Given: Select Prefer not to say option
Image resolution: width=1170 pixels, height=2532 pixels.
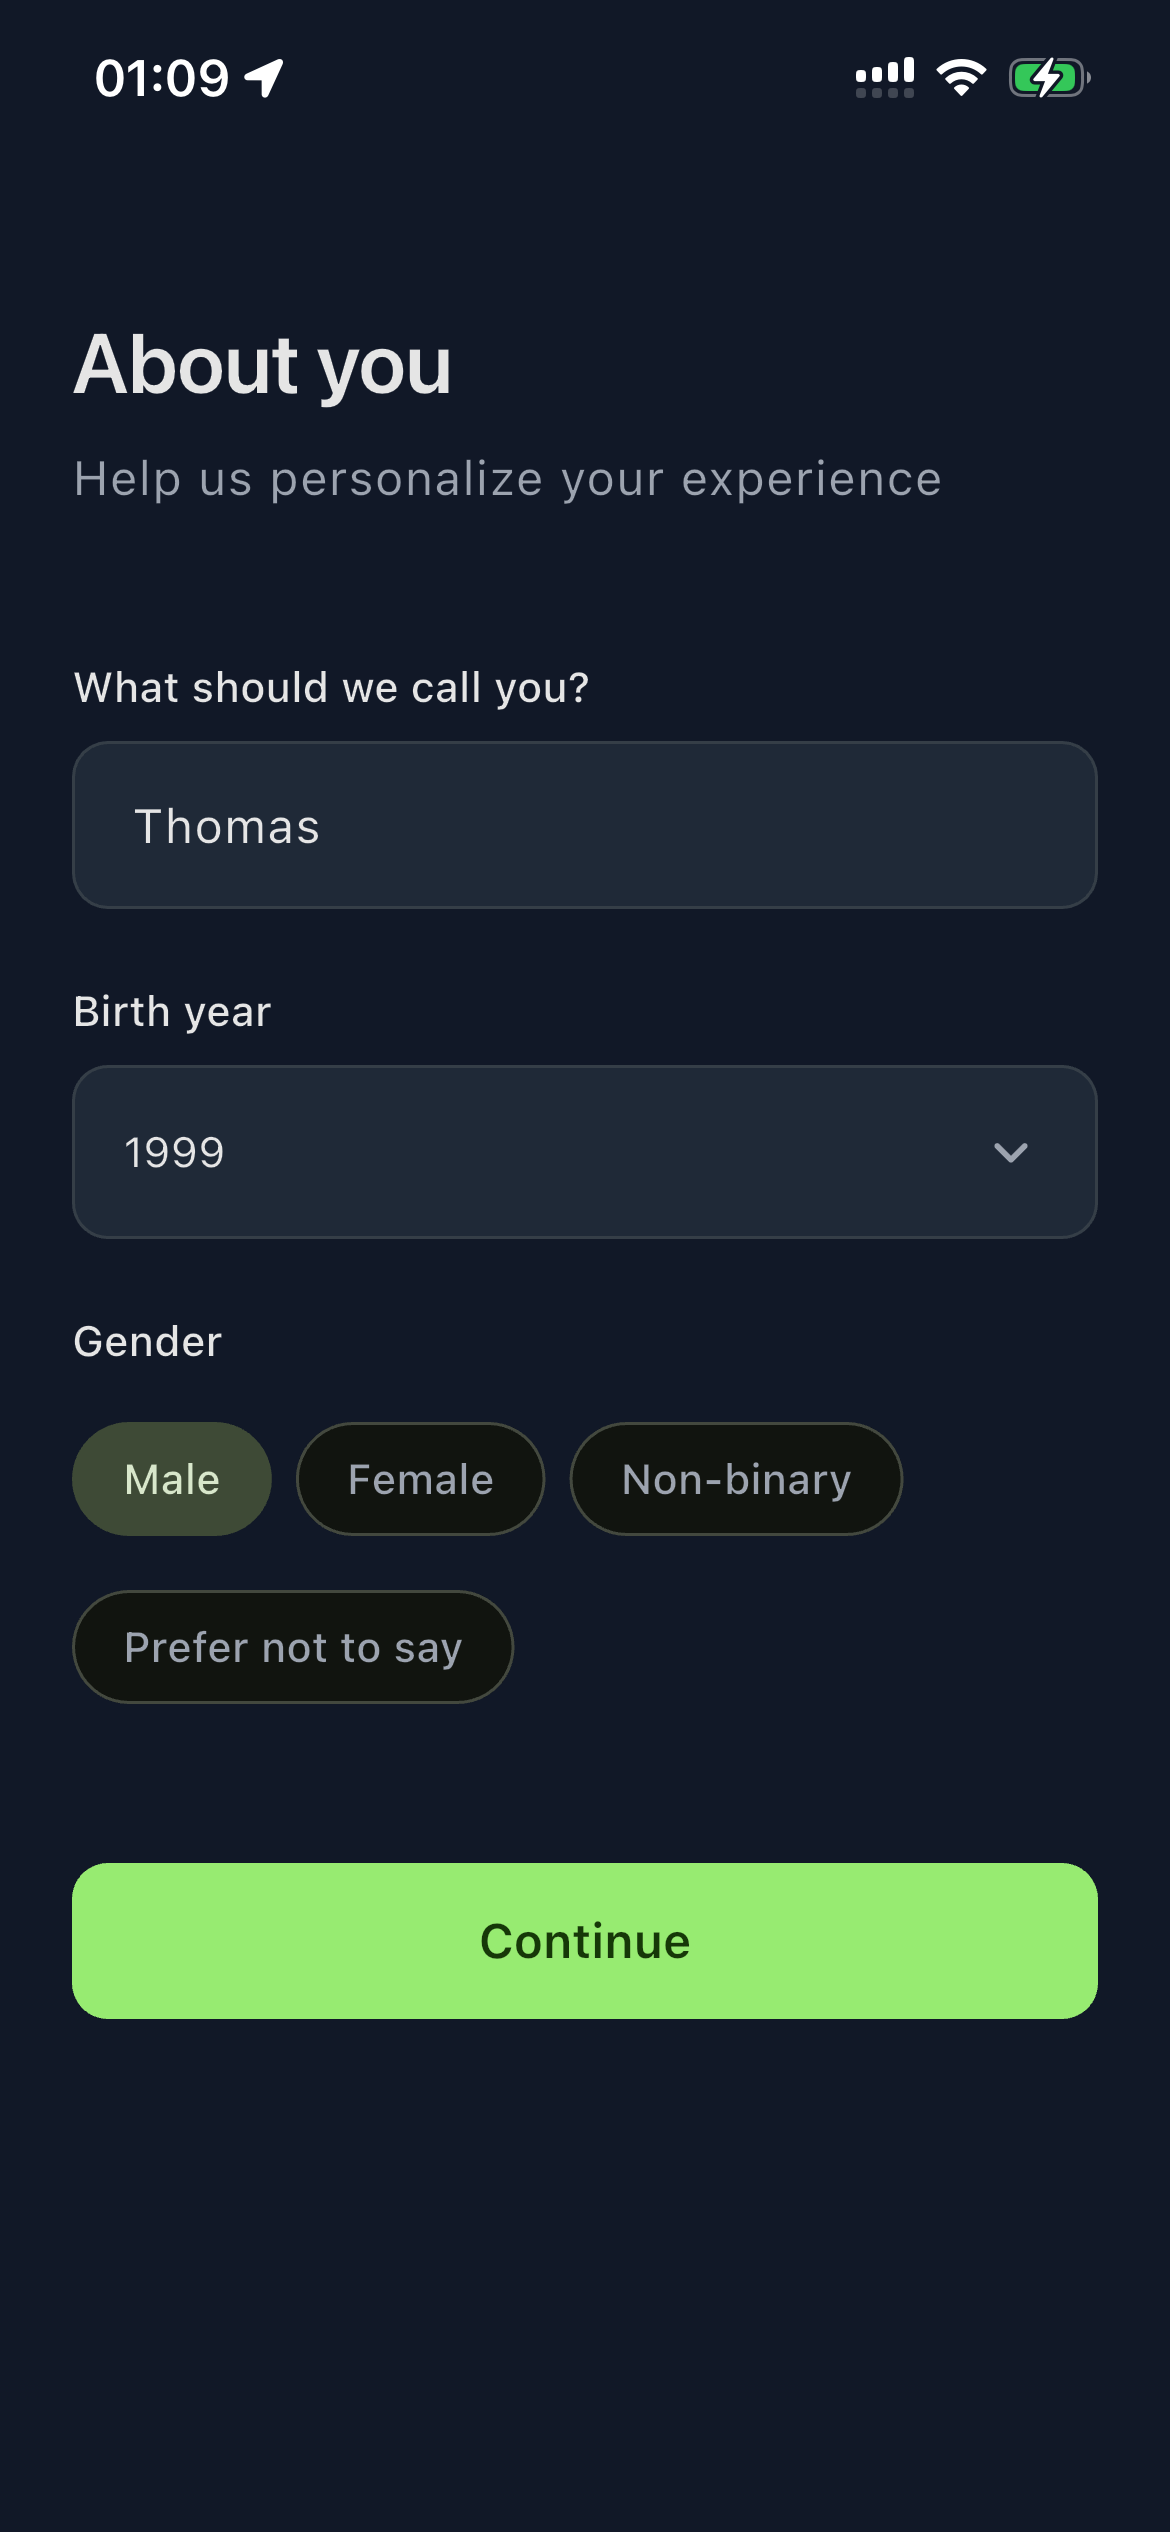Looking at the screenshot, I should pyautogui.click(x=293, y=1647).
